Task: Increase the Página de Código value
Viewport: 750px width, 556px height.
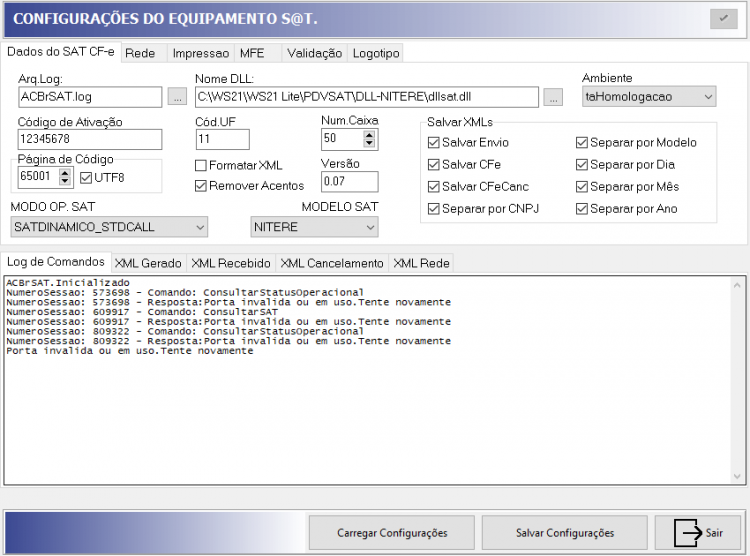Action: tap(65, 173)
